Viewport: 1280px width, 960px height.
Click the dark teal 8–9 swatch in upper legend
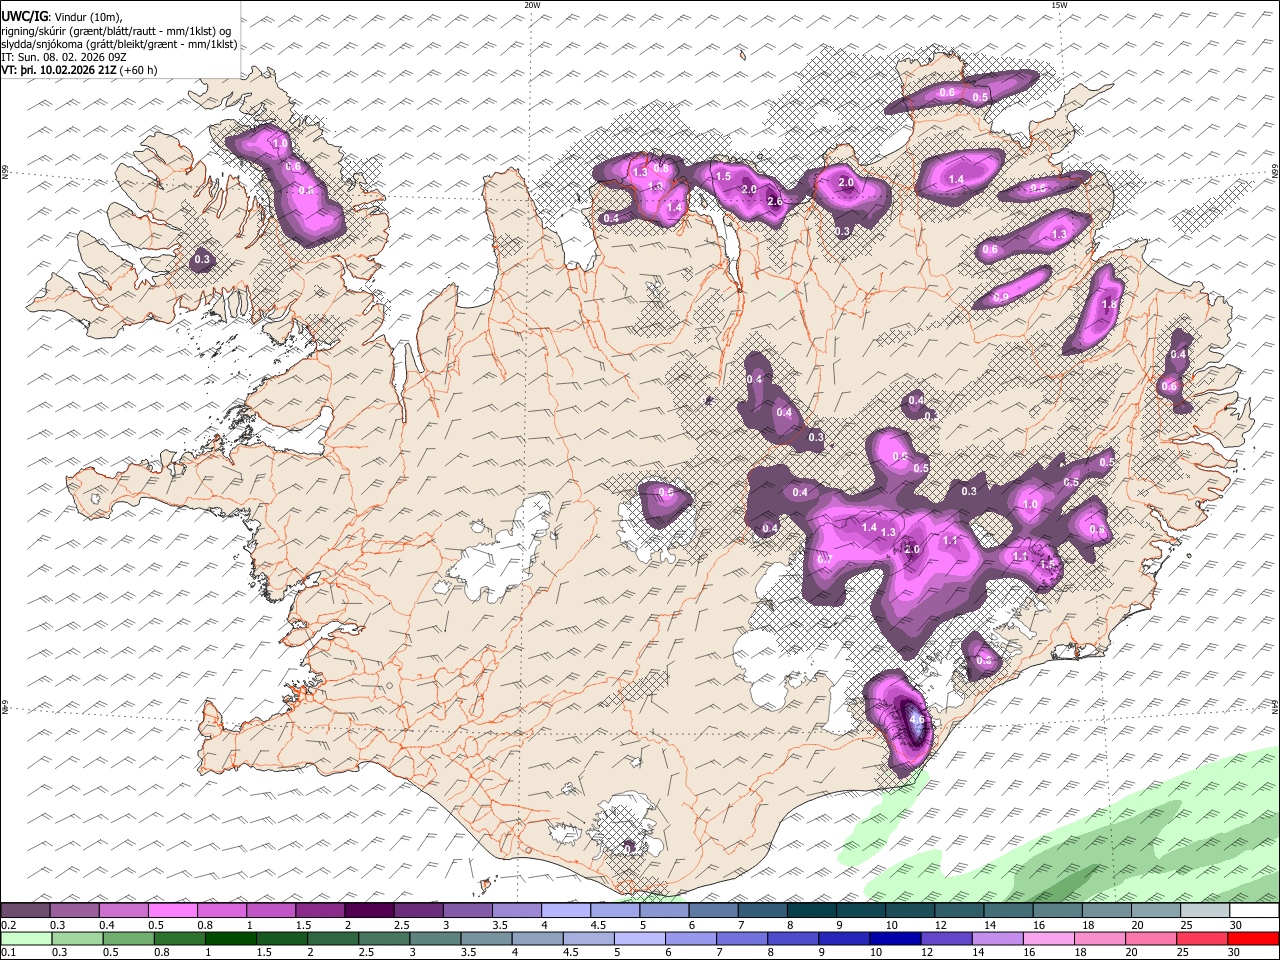812,911
